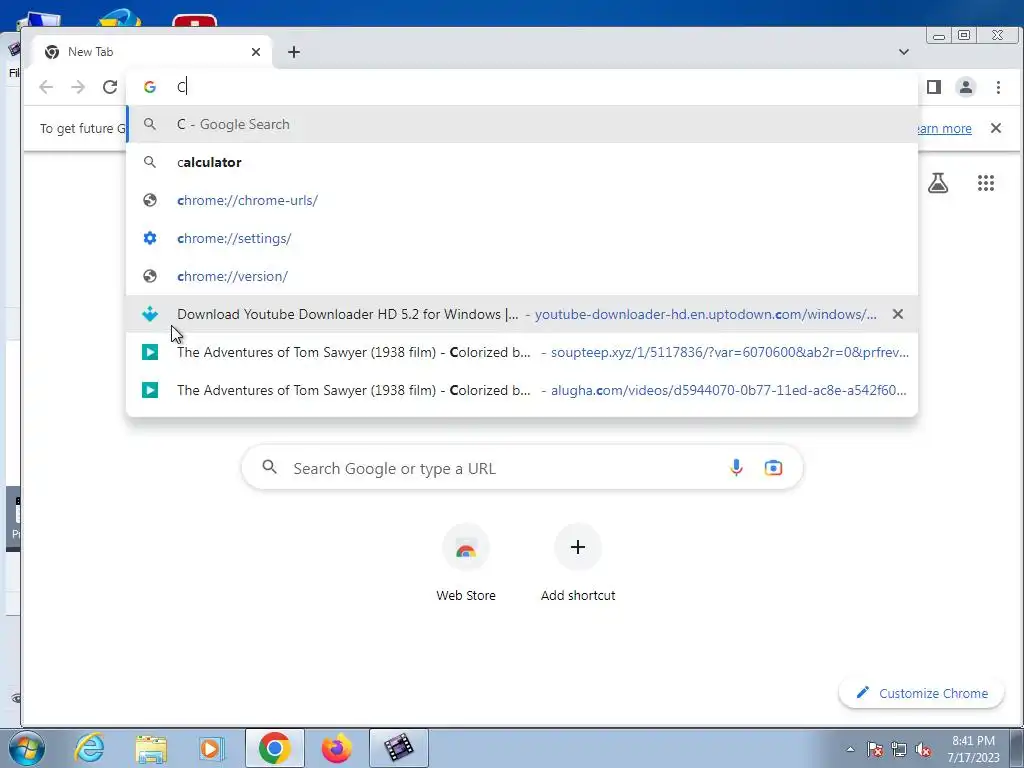Open Windows Start menu orb
1024x768 pixels.
coord(26,748)
